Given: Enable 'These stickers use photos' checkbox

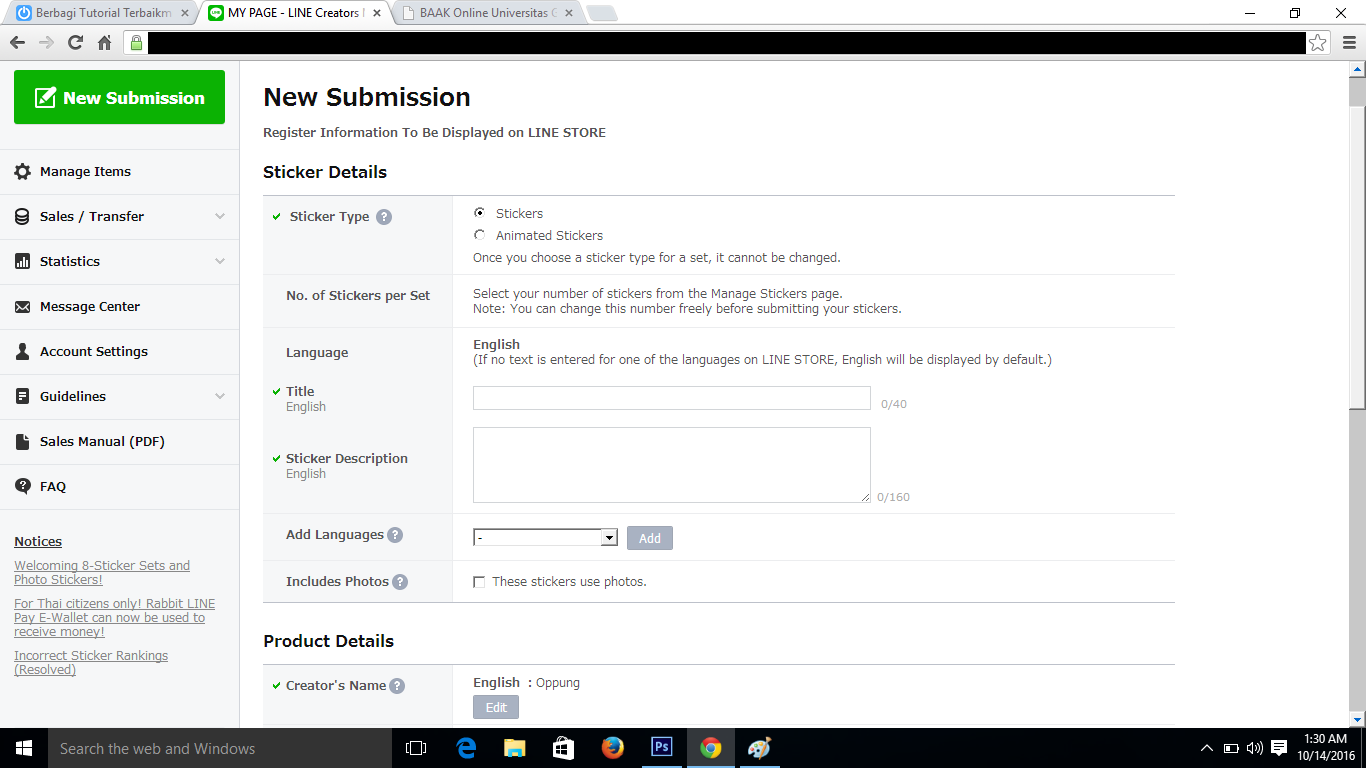Looking at the screenshot, I should pyautogui.click(x=479, y=582).
